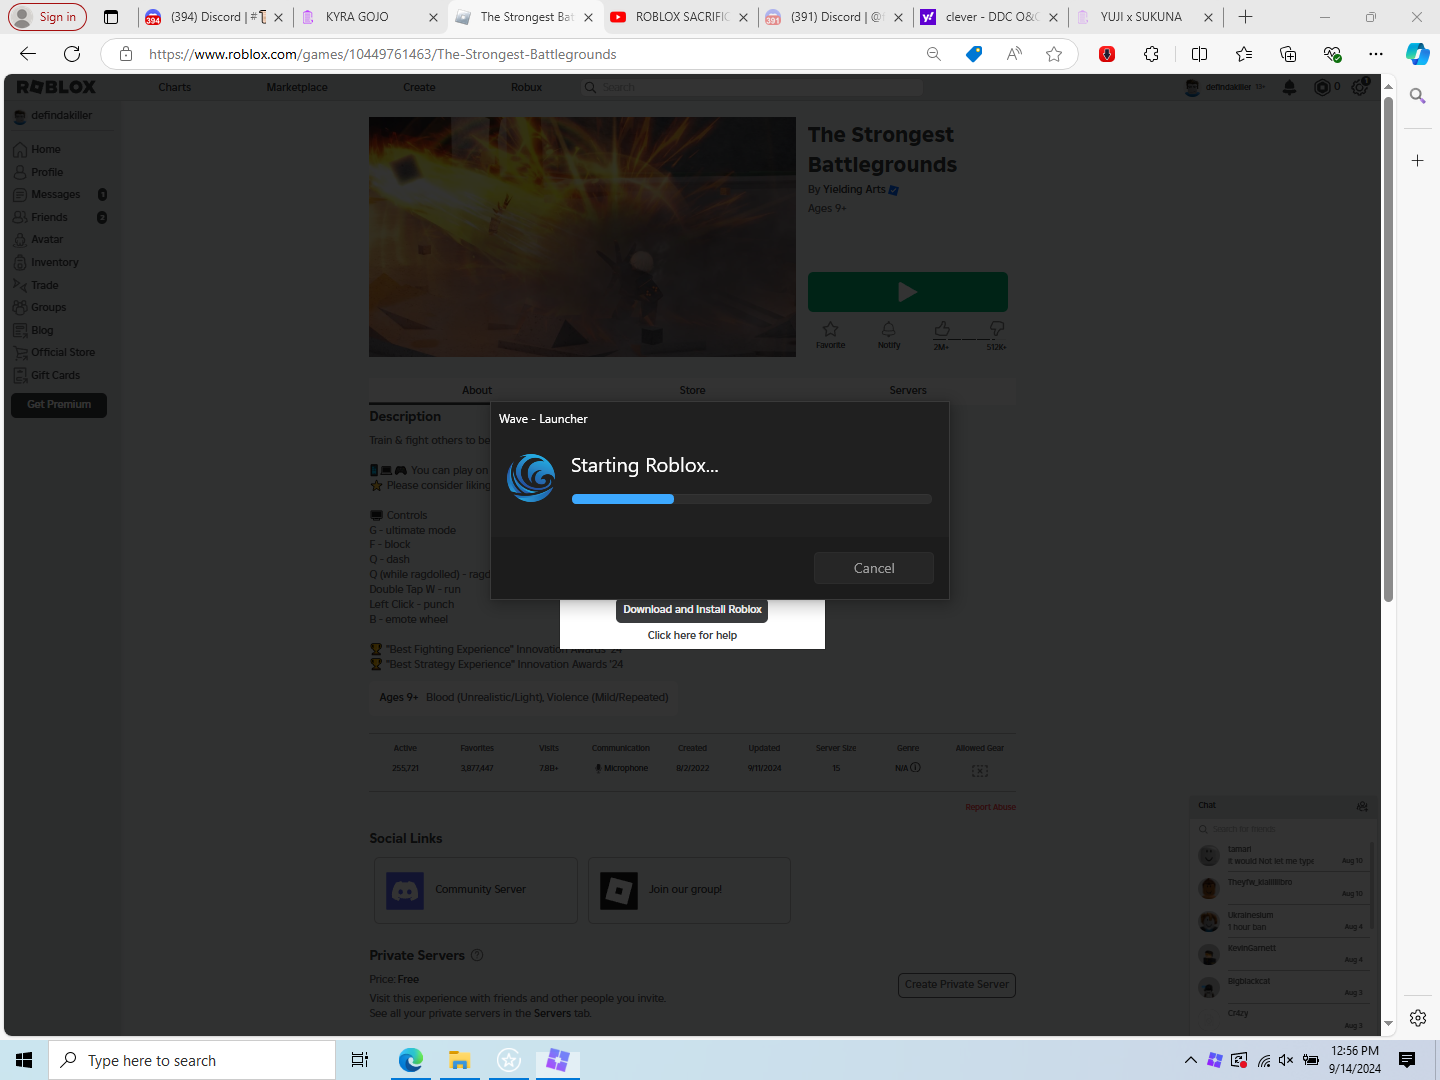Cancel the Wave launcher
The height and width of the screenshot is (1080, 1440).
(x=873, y=568)
